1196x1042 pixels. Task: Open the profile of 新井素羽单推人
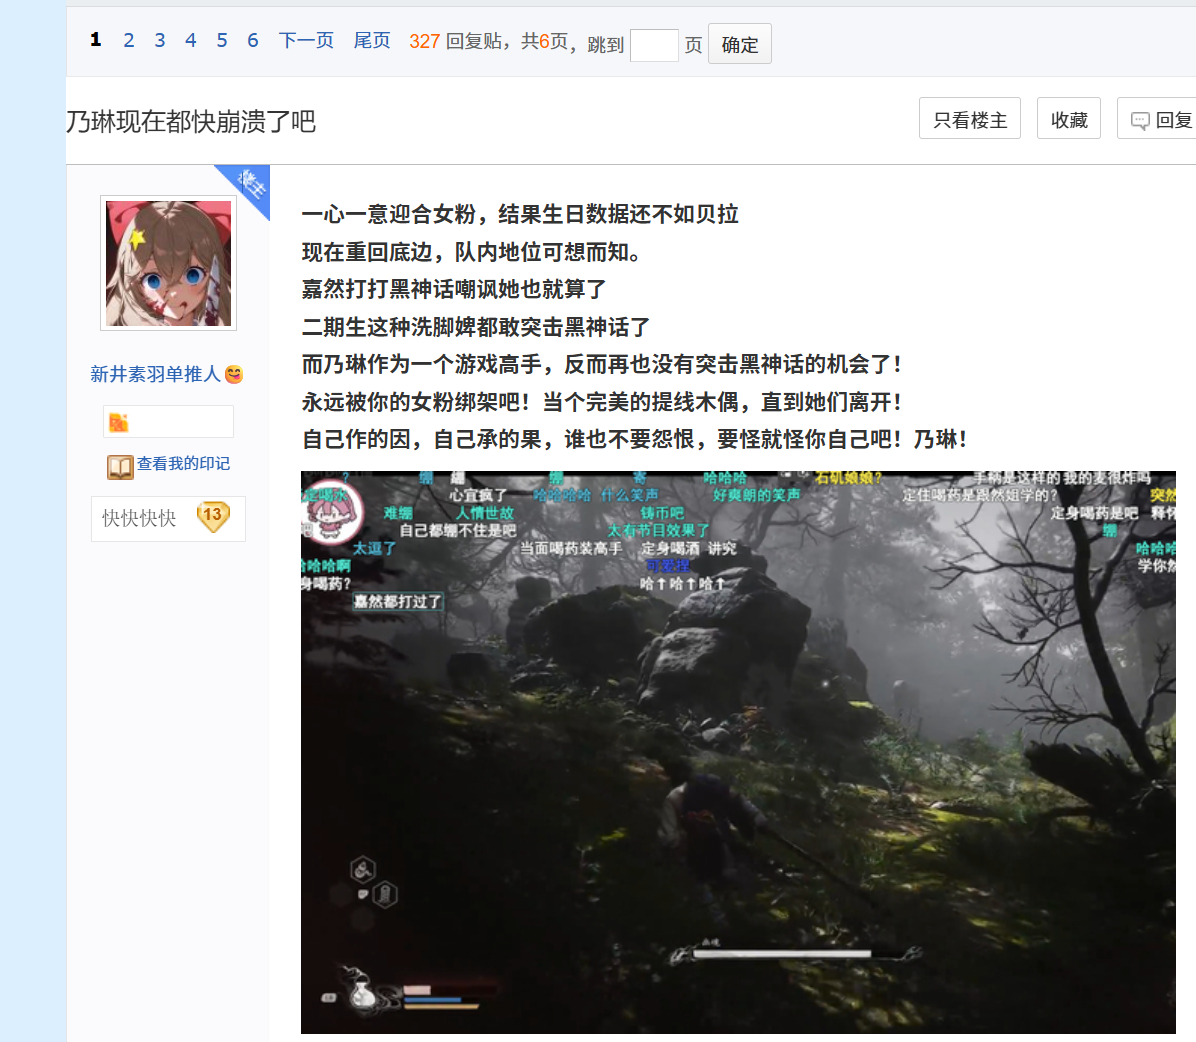coord(155,374)
